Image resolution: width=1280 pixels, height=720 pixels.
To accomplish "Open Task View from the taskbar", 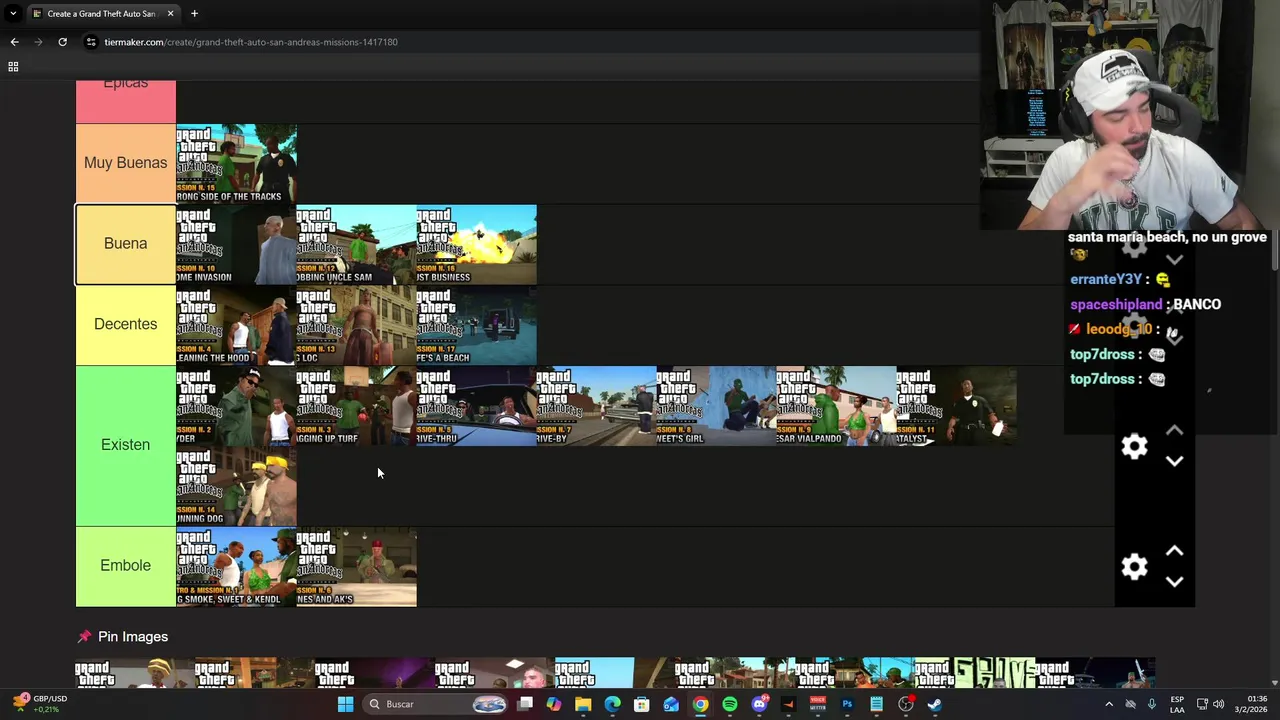I will point(525,704).
